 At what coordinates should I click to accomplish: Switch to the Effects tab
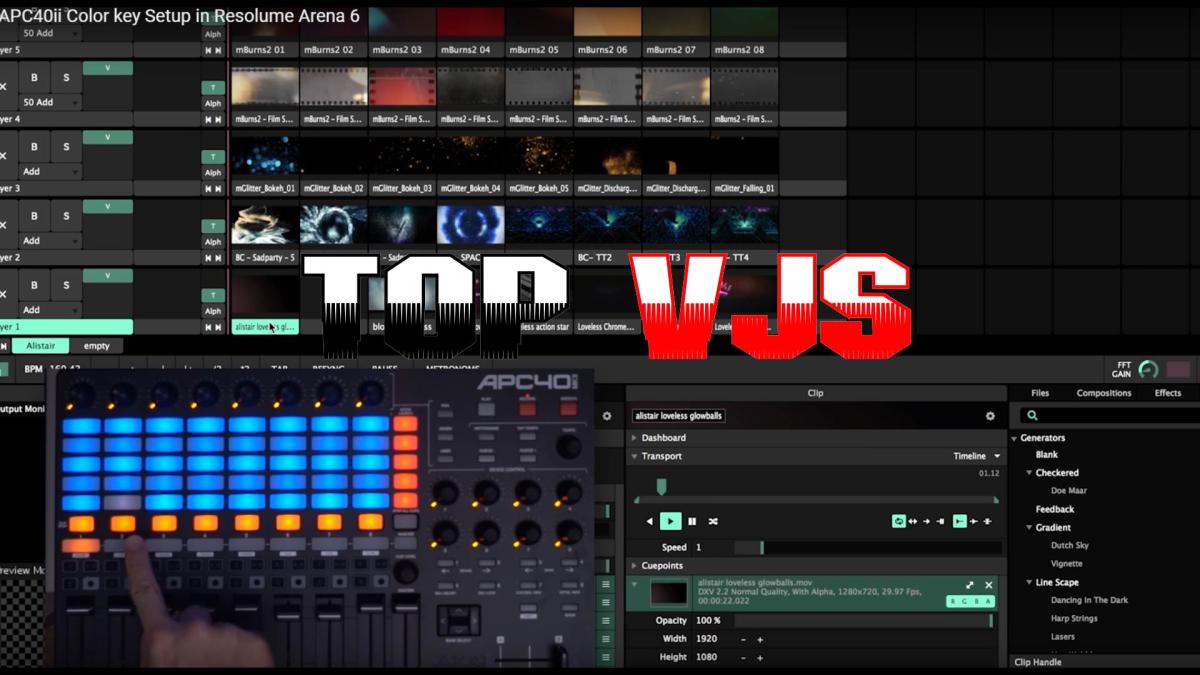point(1167,393)
